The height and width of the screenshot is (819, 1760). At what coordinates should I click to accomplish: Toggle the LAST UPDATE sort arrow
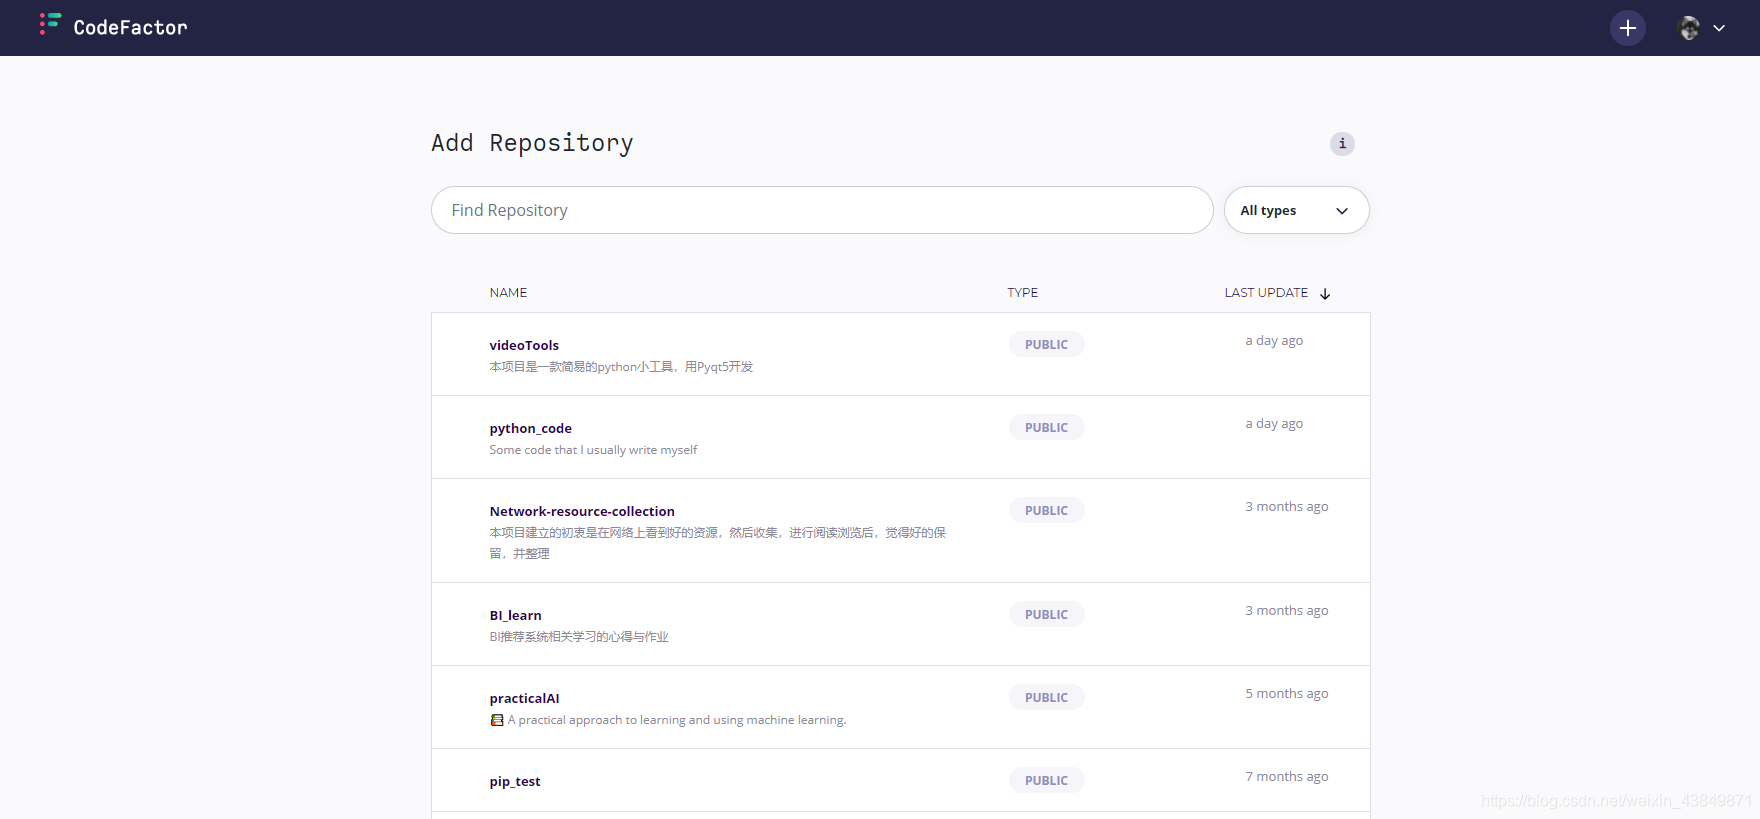coord(1325,294)
